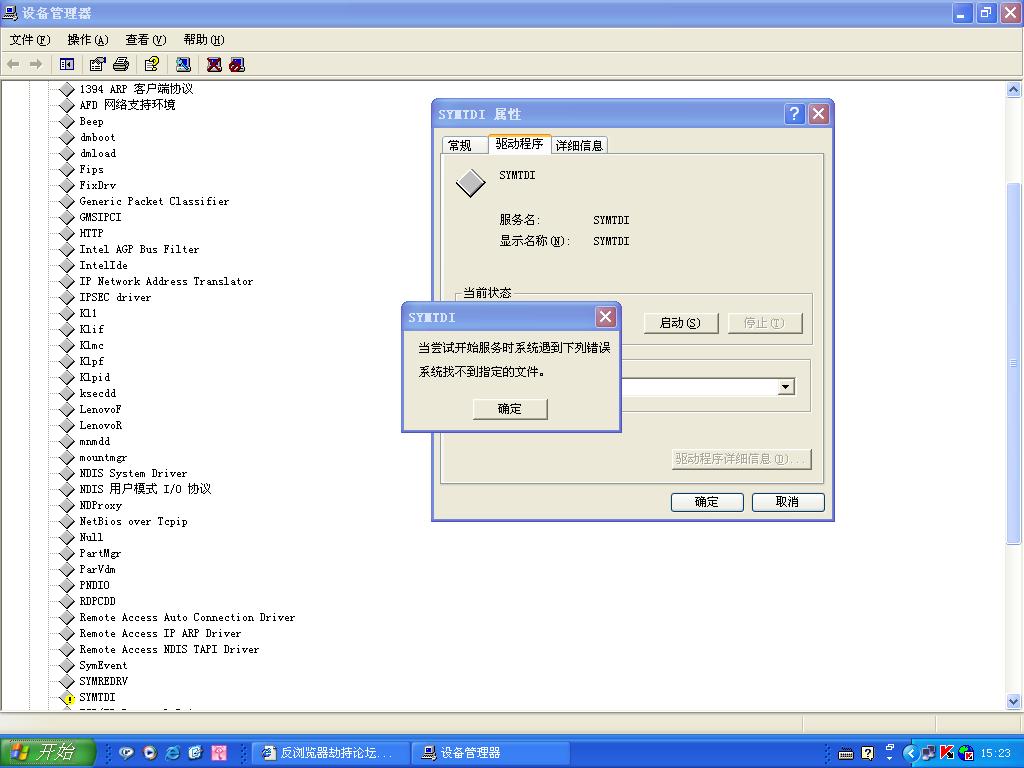Click the Back arrow in the toolbar
This screenshot has width=1024, height=768.
13,64
